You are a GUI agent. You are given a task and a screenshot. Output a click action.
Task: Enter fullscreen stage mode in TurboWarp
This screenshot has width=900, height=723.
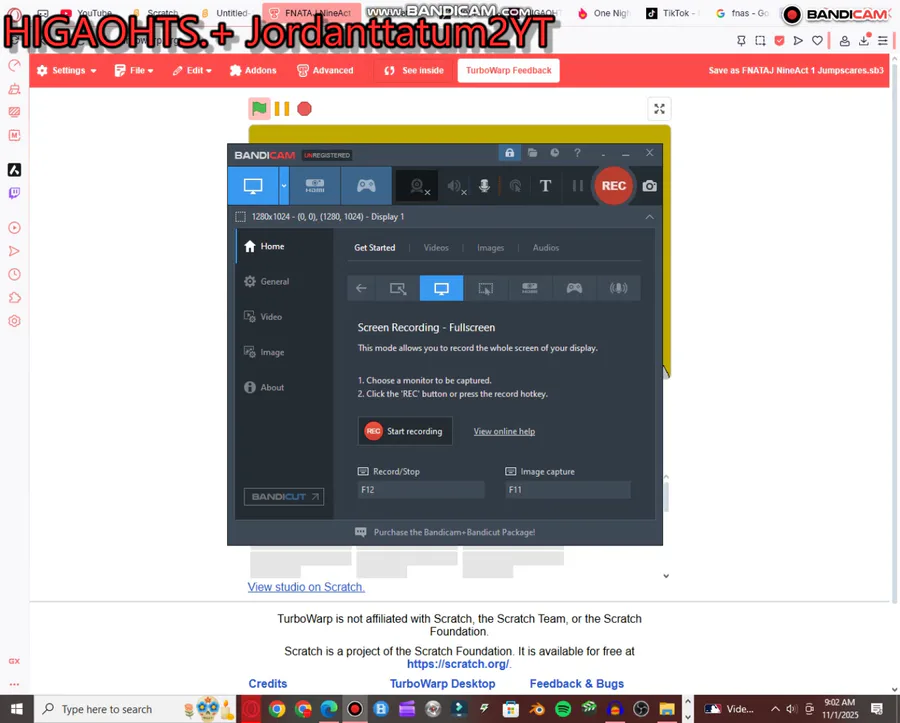click(660, 109)
